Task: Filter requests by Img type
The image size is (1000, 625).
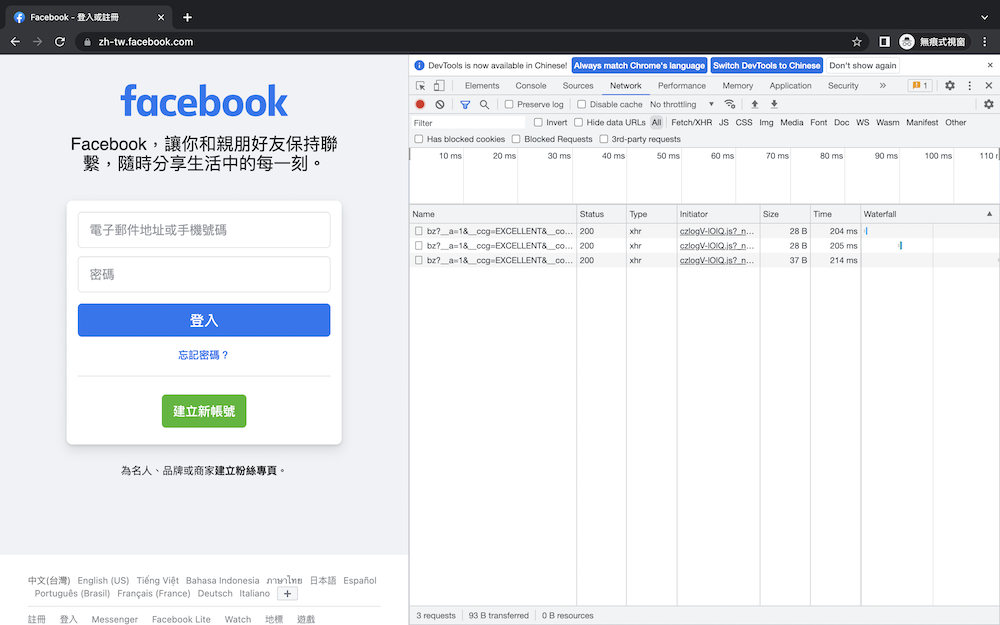Action: pos(766,122)
